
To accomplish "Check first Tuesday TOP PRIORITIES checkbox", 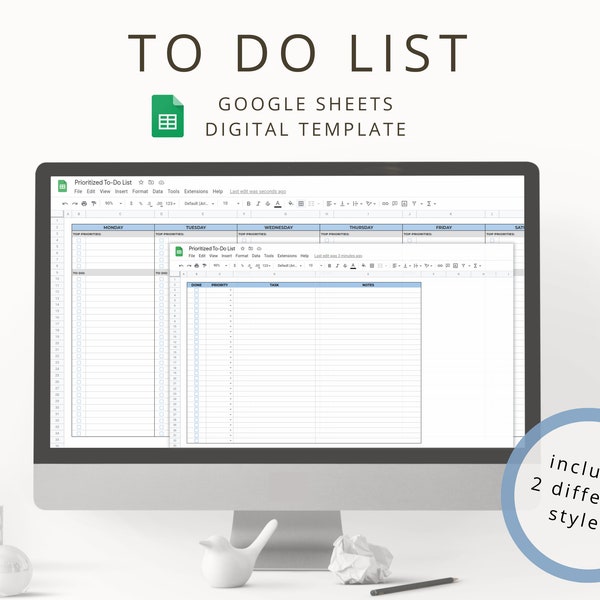I will [161, 240].
